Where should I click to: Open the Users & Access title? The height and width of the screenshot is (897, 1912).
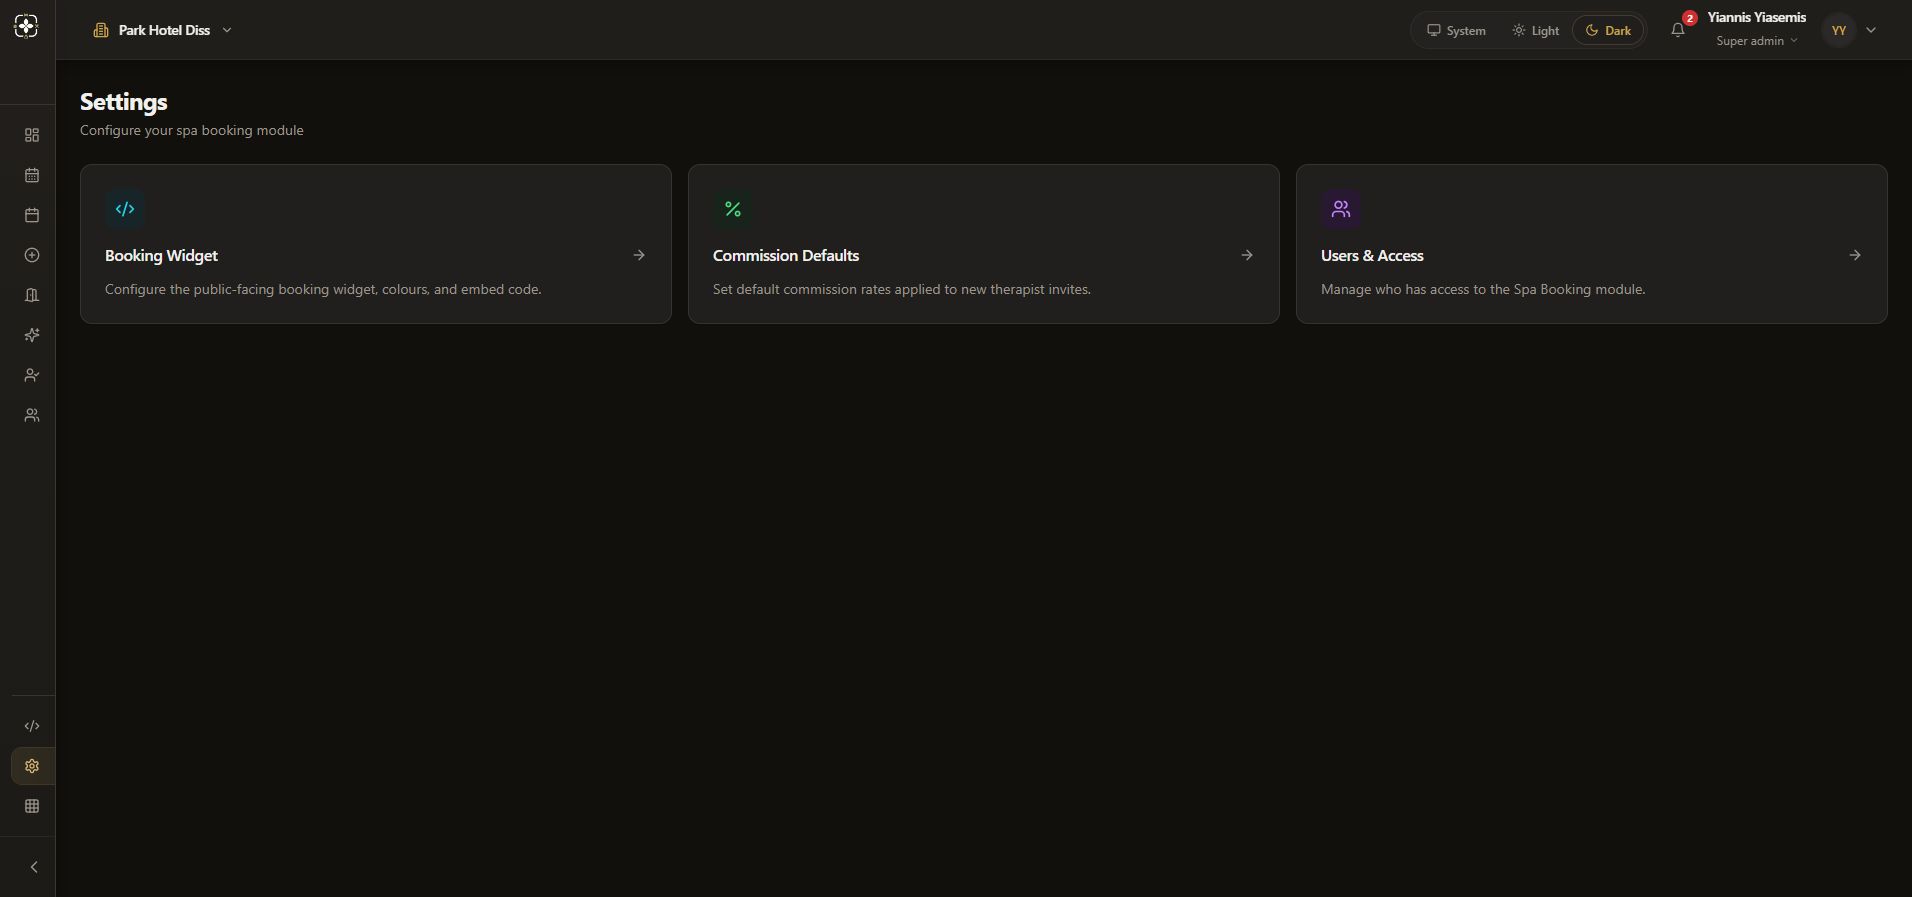click(x=1372, y=255)
